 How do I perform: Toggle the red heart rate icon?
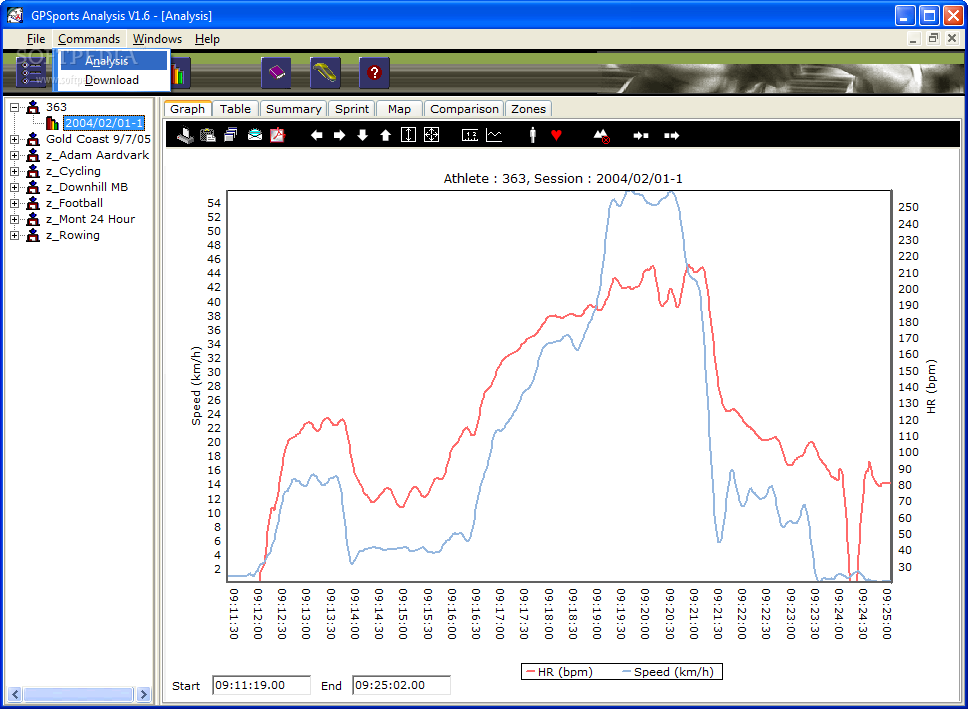coord(556,135)
